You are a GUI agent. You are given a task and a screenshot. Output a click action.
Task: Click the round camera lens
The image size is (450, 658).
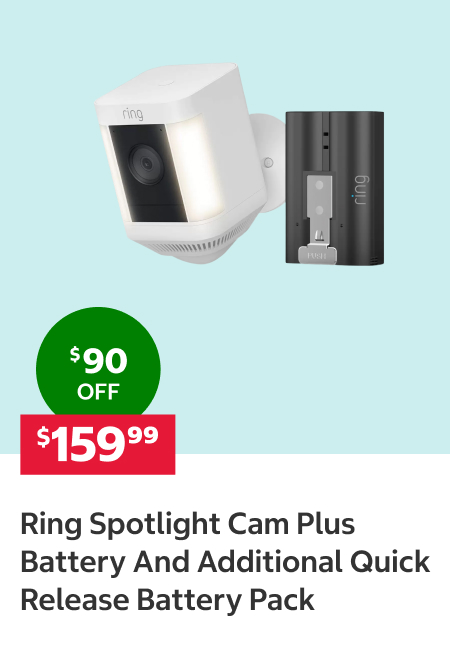pos(145,164)
